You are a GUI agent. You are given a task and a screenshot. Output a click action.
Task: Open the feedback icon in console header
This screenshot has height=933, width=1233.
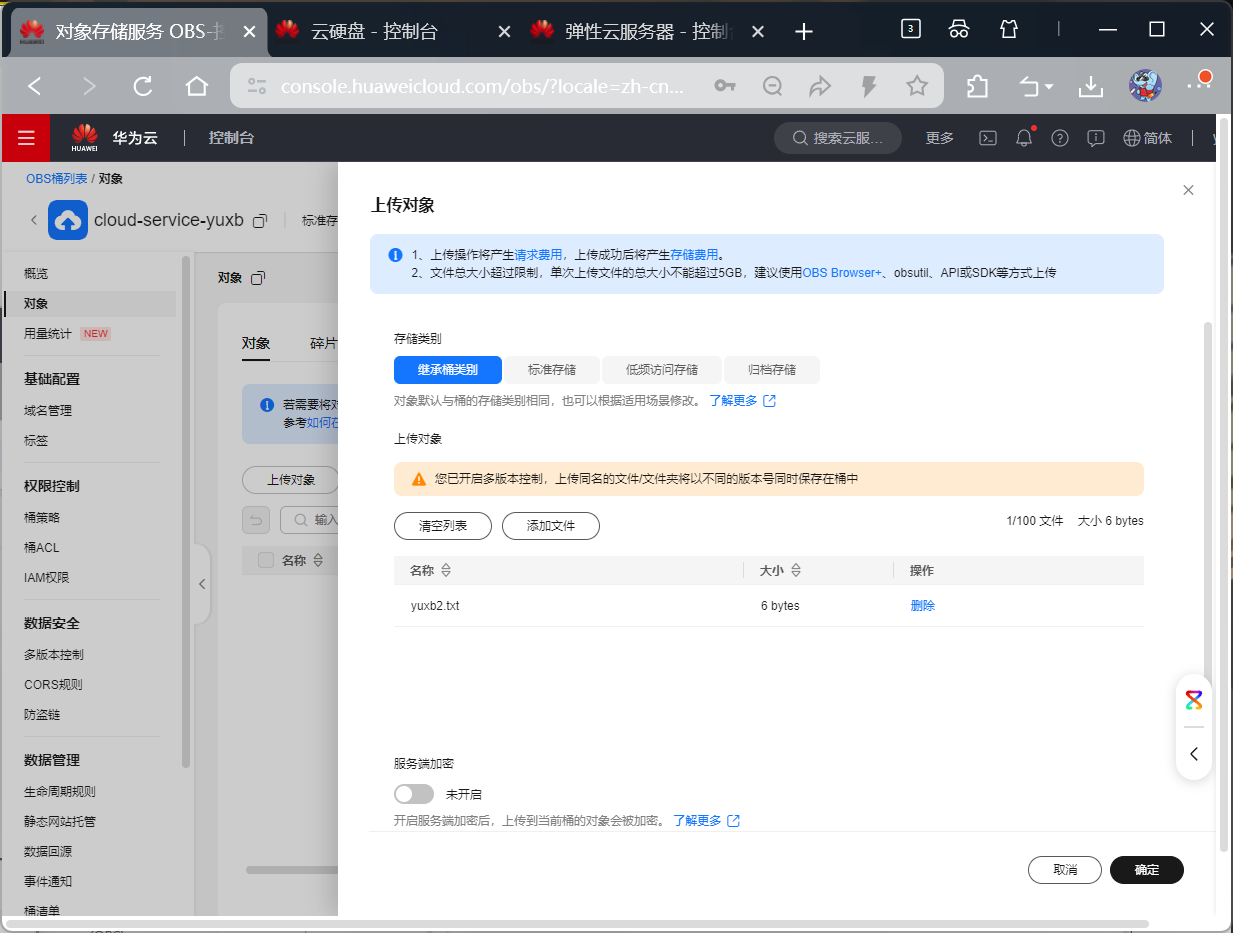coord(1096,138)
